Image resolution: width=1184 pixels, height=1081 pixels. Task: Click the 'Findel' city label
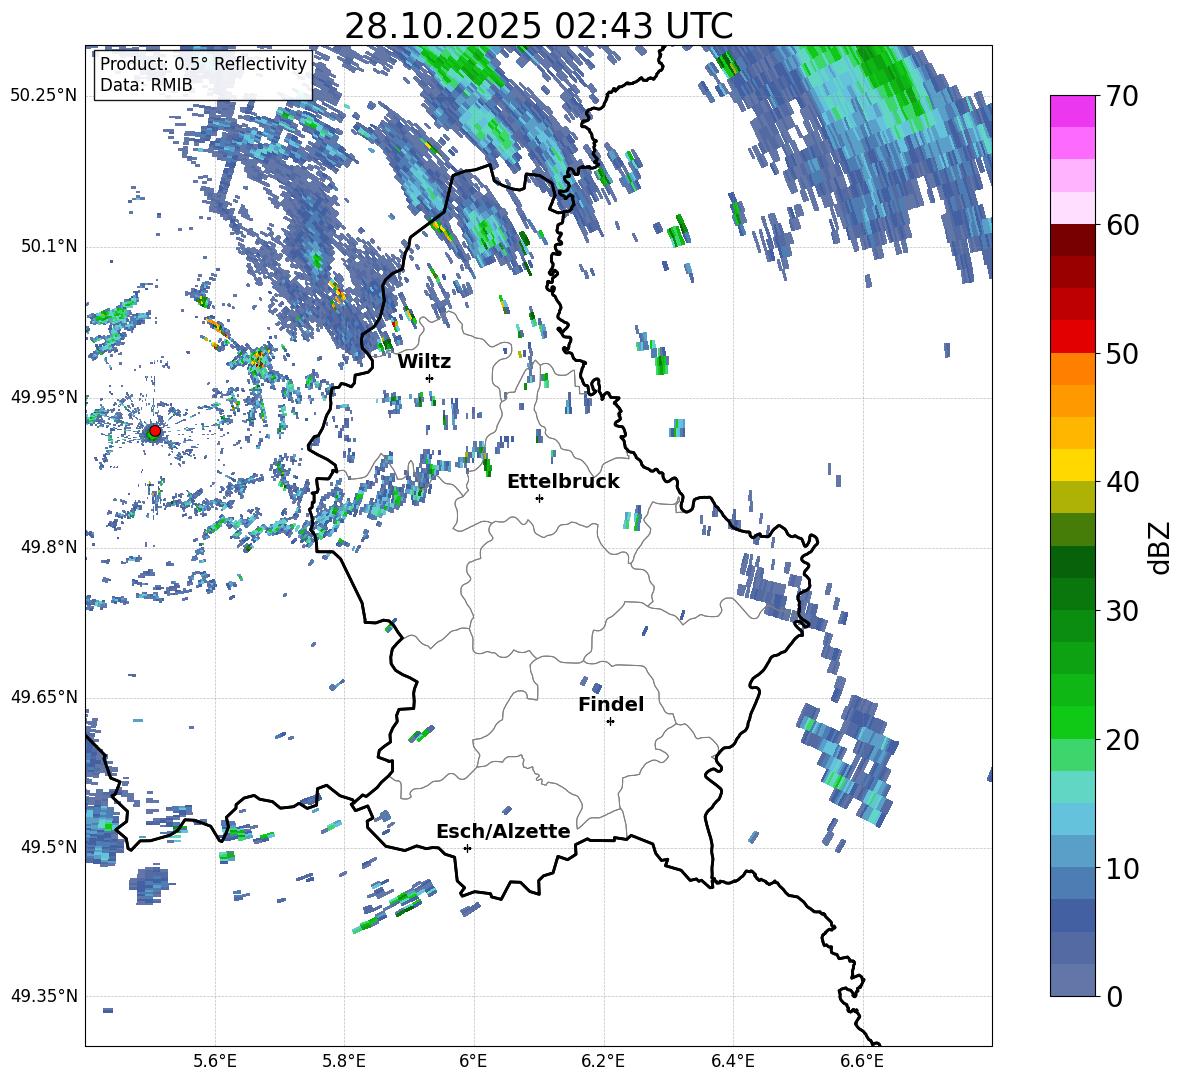pyautogui.click(x=611, y=704)
